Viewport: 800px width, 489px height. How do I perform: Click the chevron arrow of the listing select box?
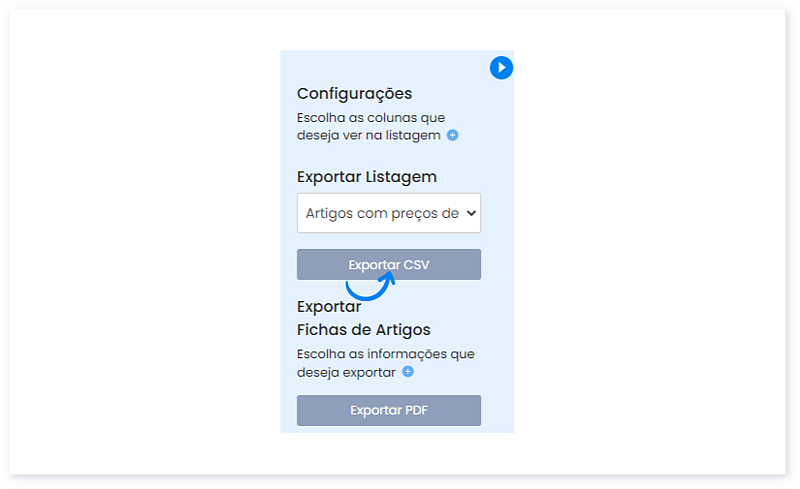click(x=472, y=213)
